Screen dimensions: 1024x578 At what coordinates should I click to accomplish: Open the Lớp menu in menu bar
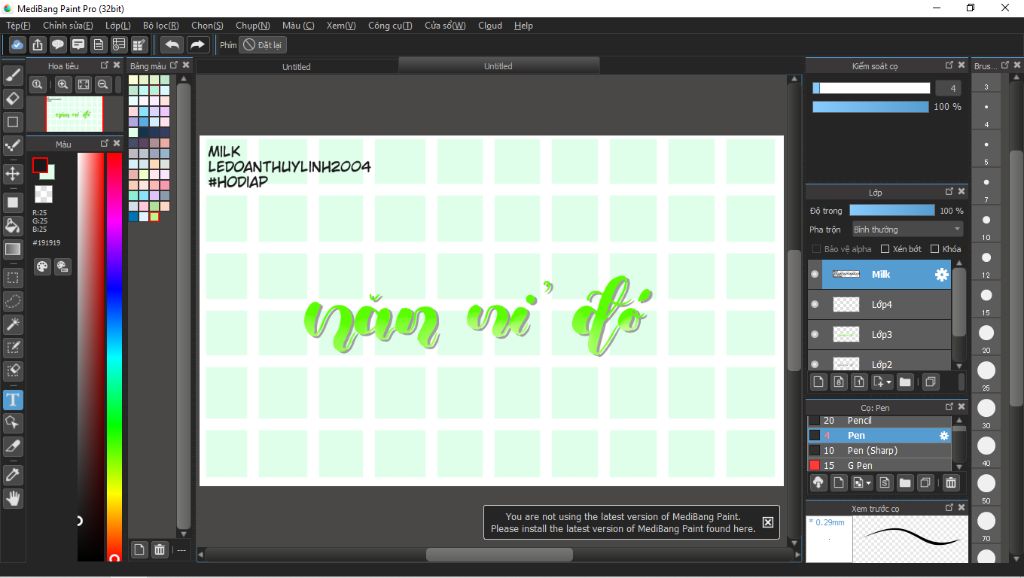click(118, 25)
